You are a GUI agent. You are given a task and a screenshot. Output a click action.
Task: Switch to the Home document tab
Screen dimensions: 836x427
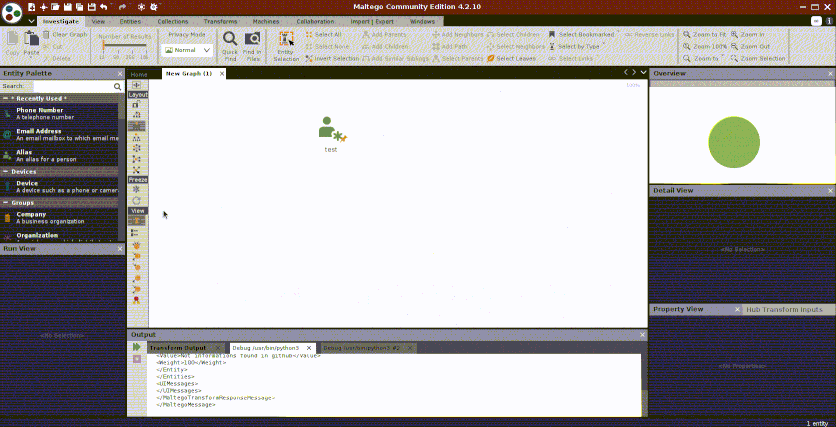(x=139, y=74)
